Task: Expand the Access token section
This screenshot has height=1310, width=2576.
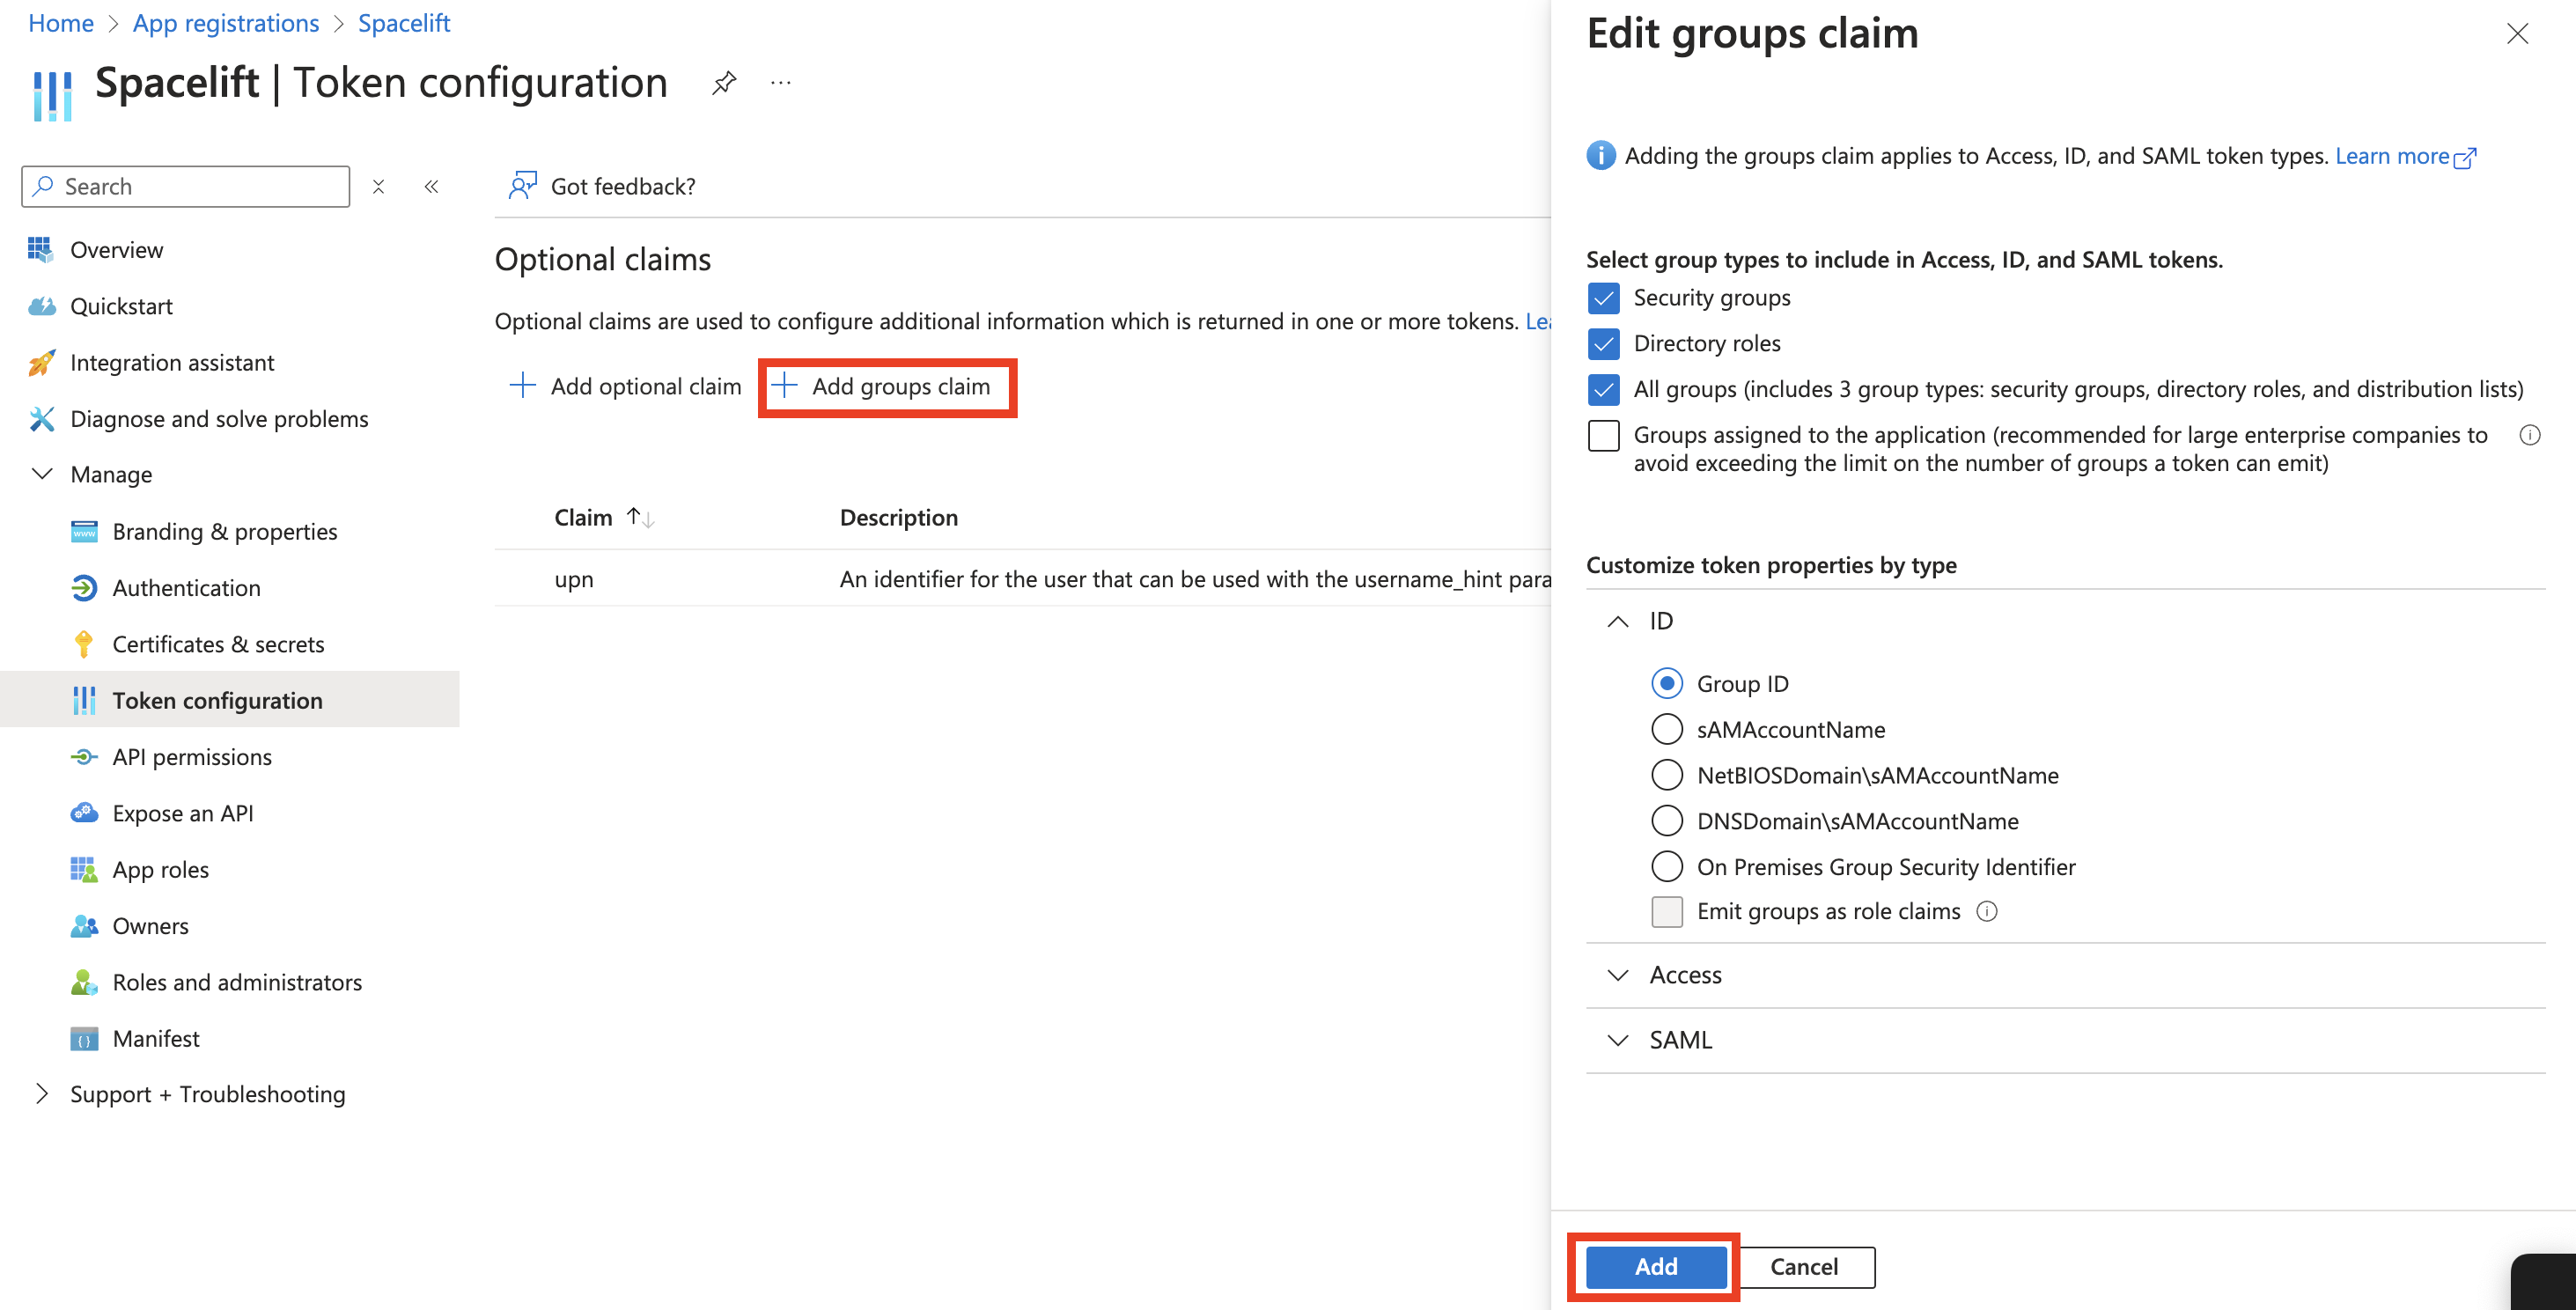Action: (x=1617, y=975)
